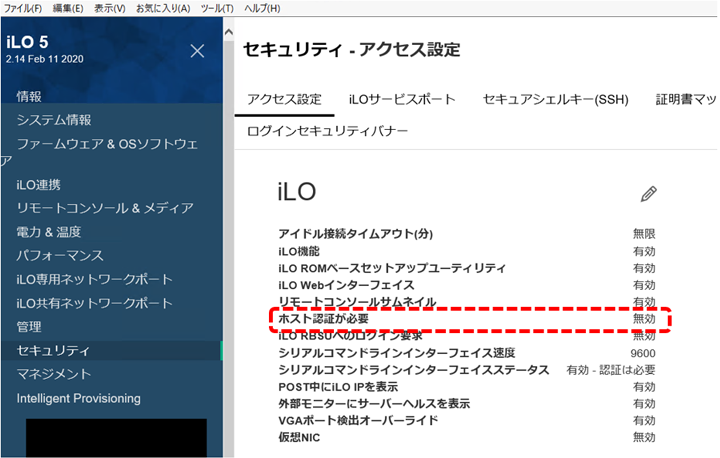
Task: Click the iLO 5 title in sidebar header
Action: (27, 42)
